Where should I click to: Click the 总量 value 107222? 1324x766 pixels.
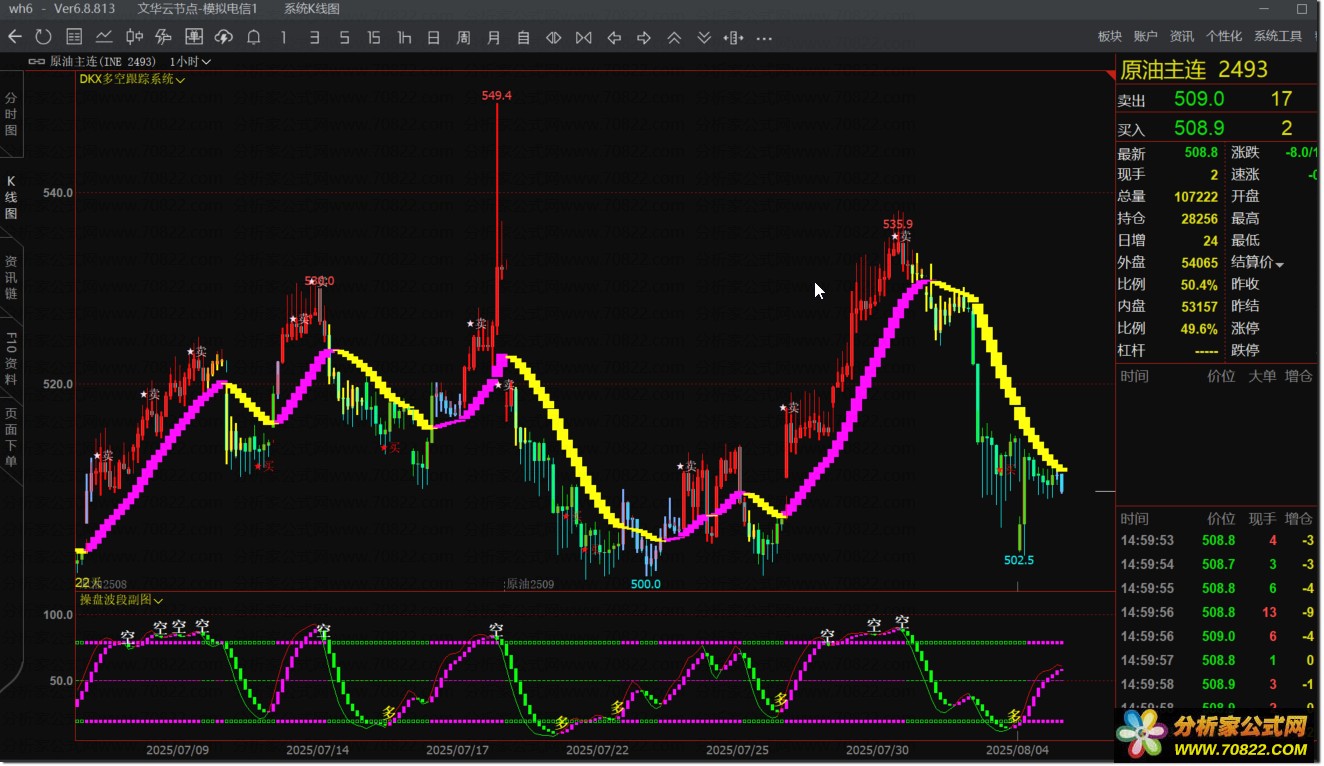1196,197
